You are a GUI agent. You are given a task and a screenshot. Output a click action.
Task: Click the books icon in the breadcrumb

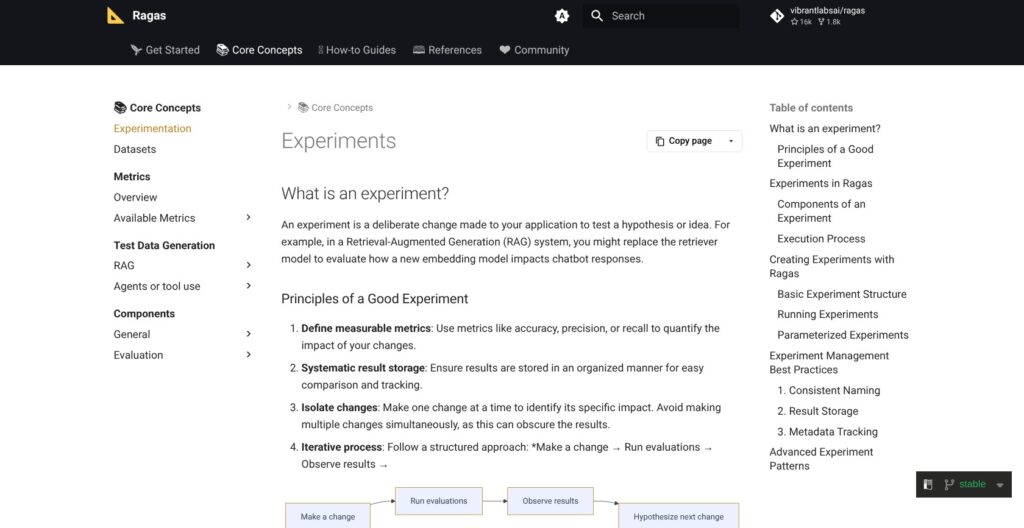point(303,107)
